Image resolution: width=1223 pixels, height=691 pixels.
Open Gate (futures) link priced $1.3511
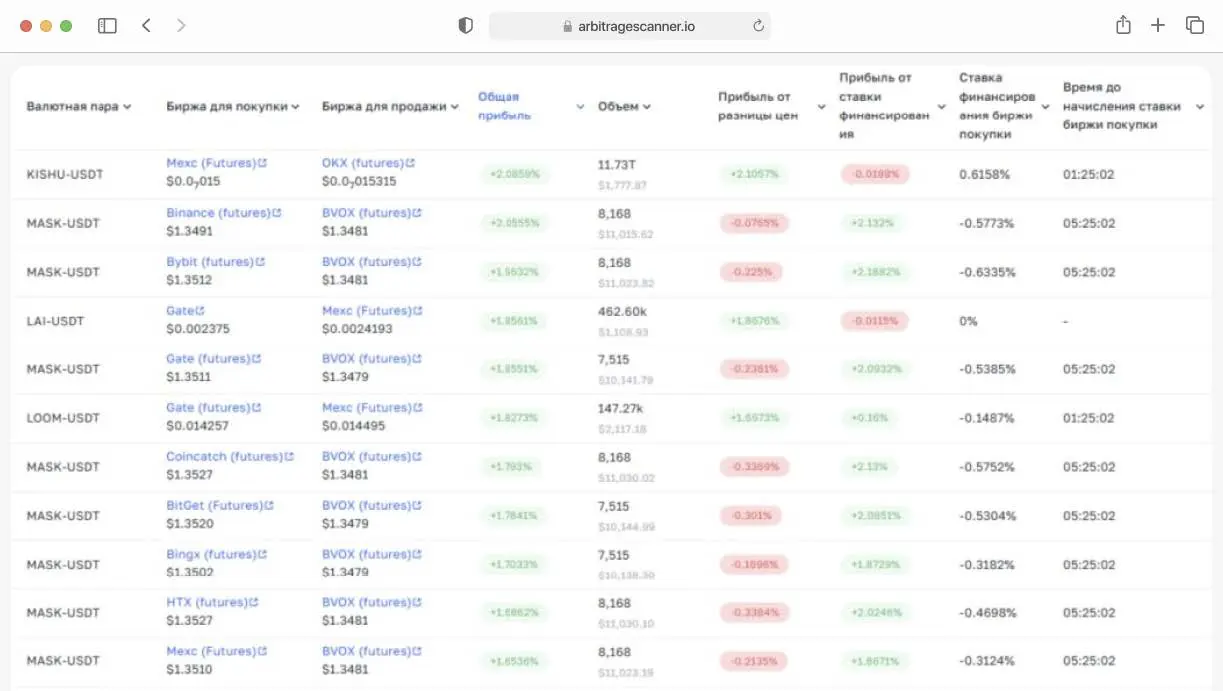click(208, 359)
